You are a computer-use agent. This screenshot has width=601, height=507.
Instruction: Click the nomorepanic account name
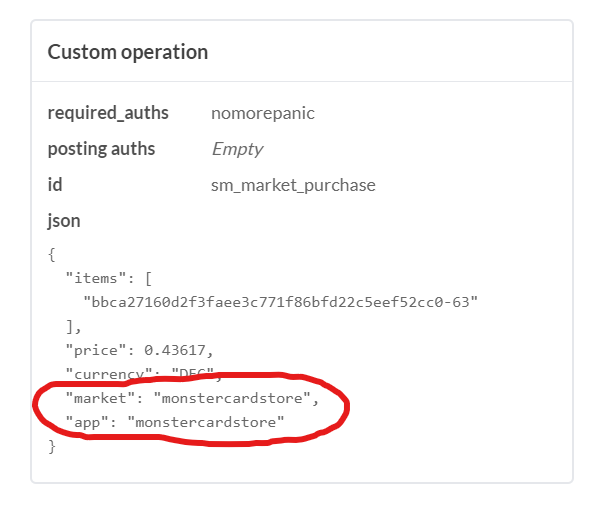[263, 113]
